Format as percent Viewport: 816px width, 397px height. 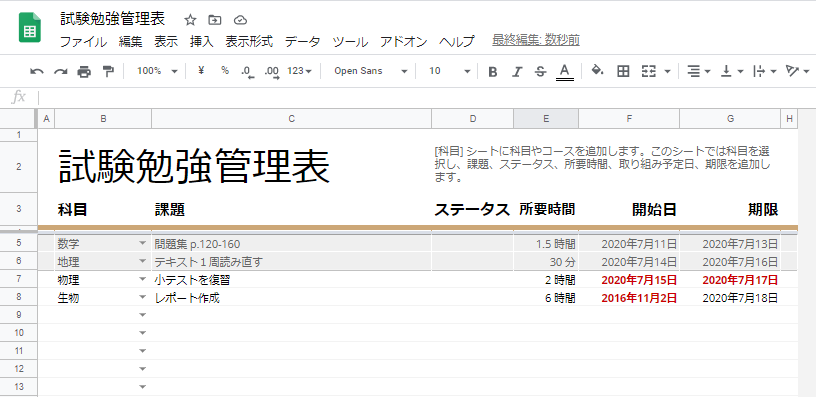coord(225,71)
